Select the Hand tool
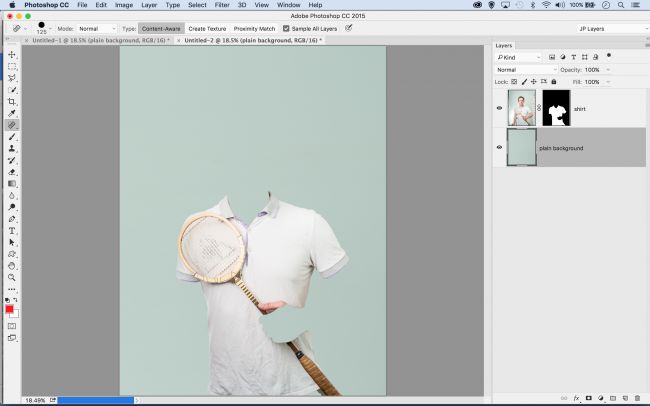This screenshot has height=406, width=650. tap(12, 266)
